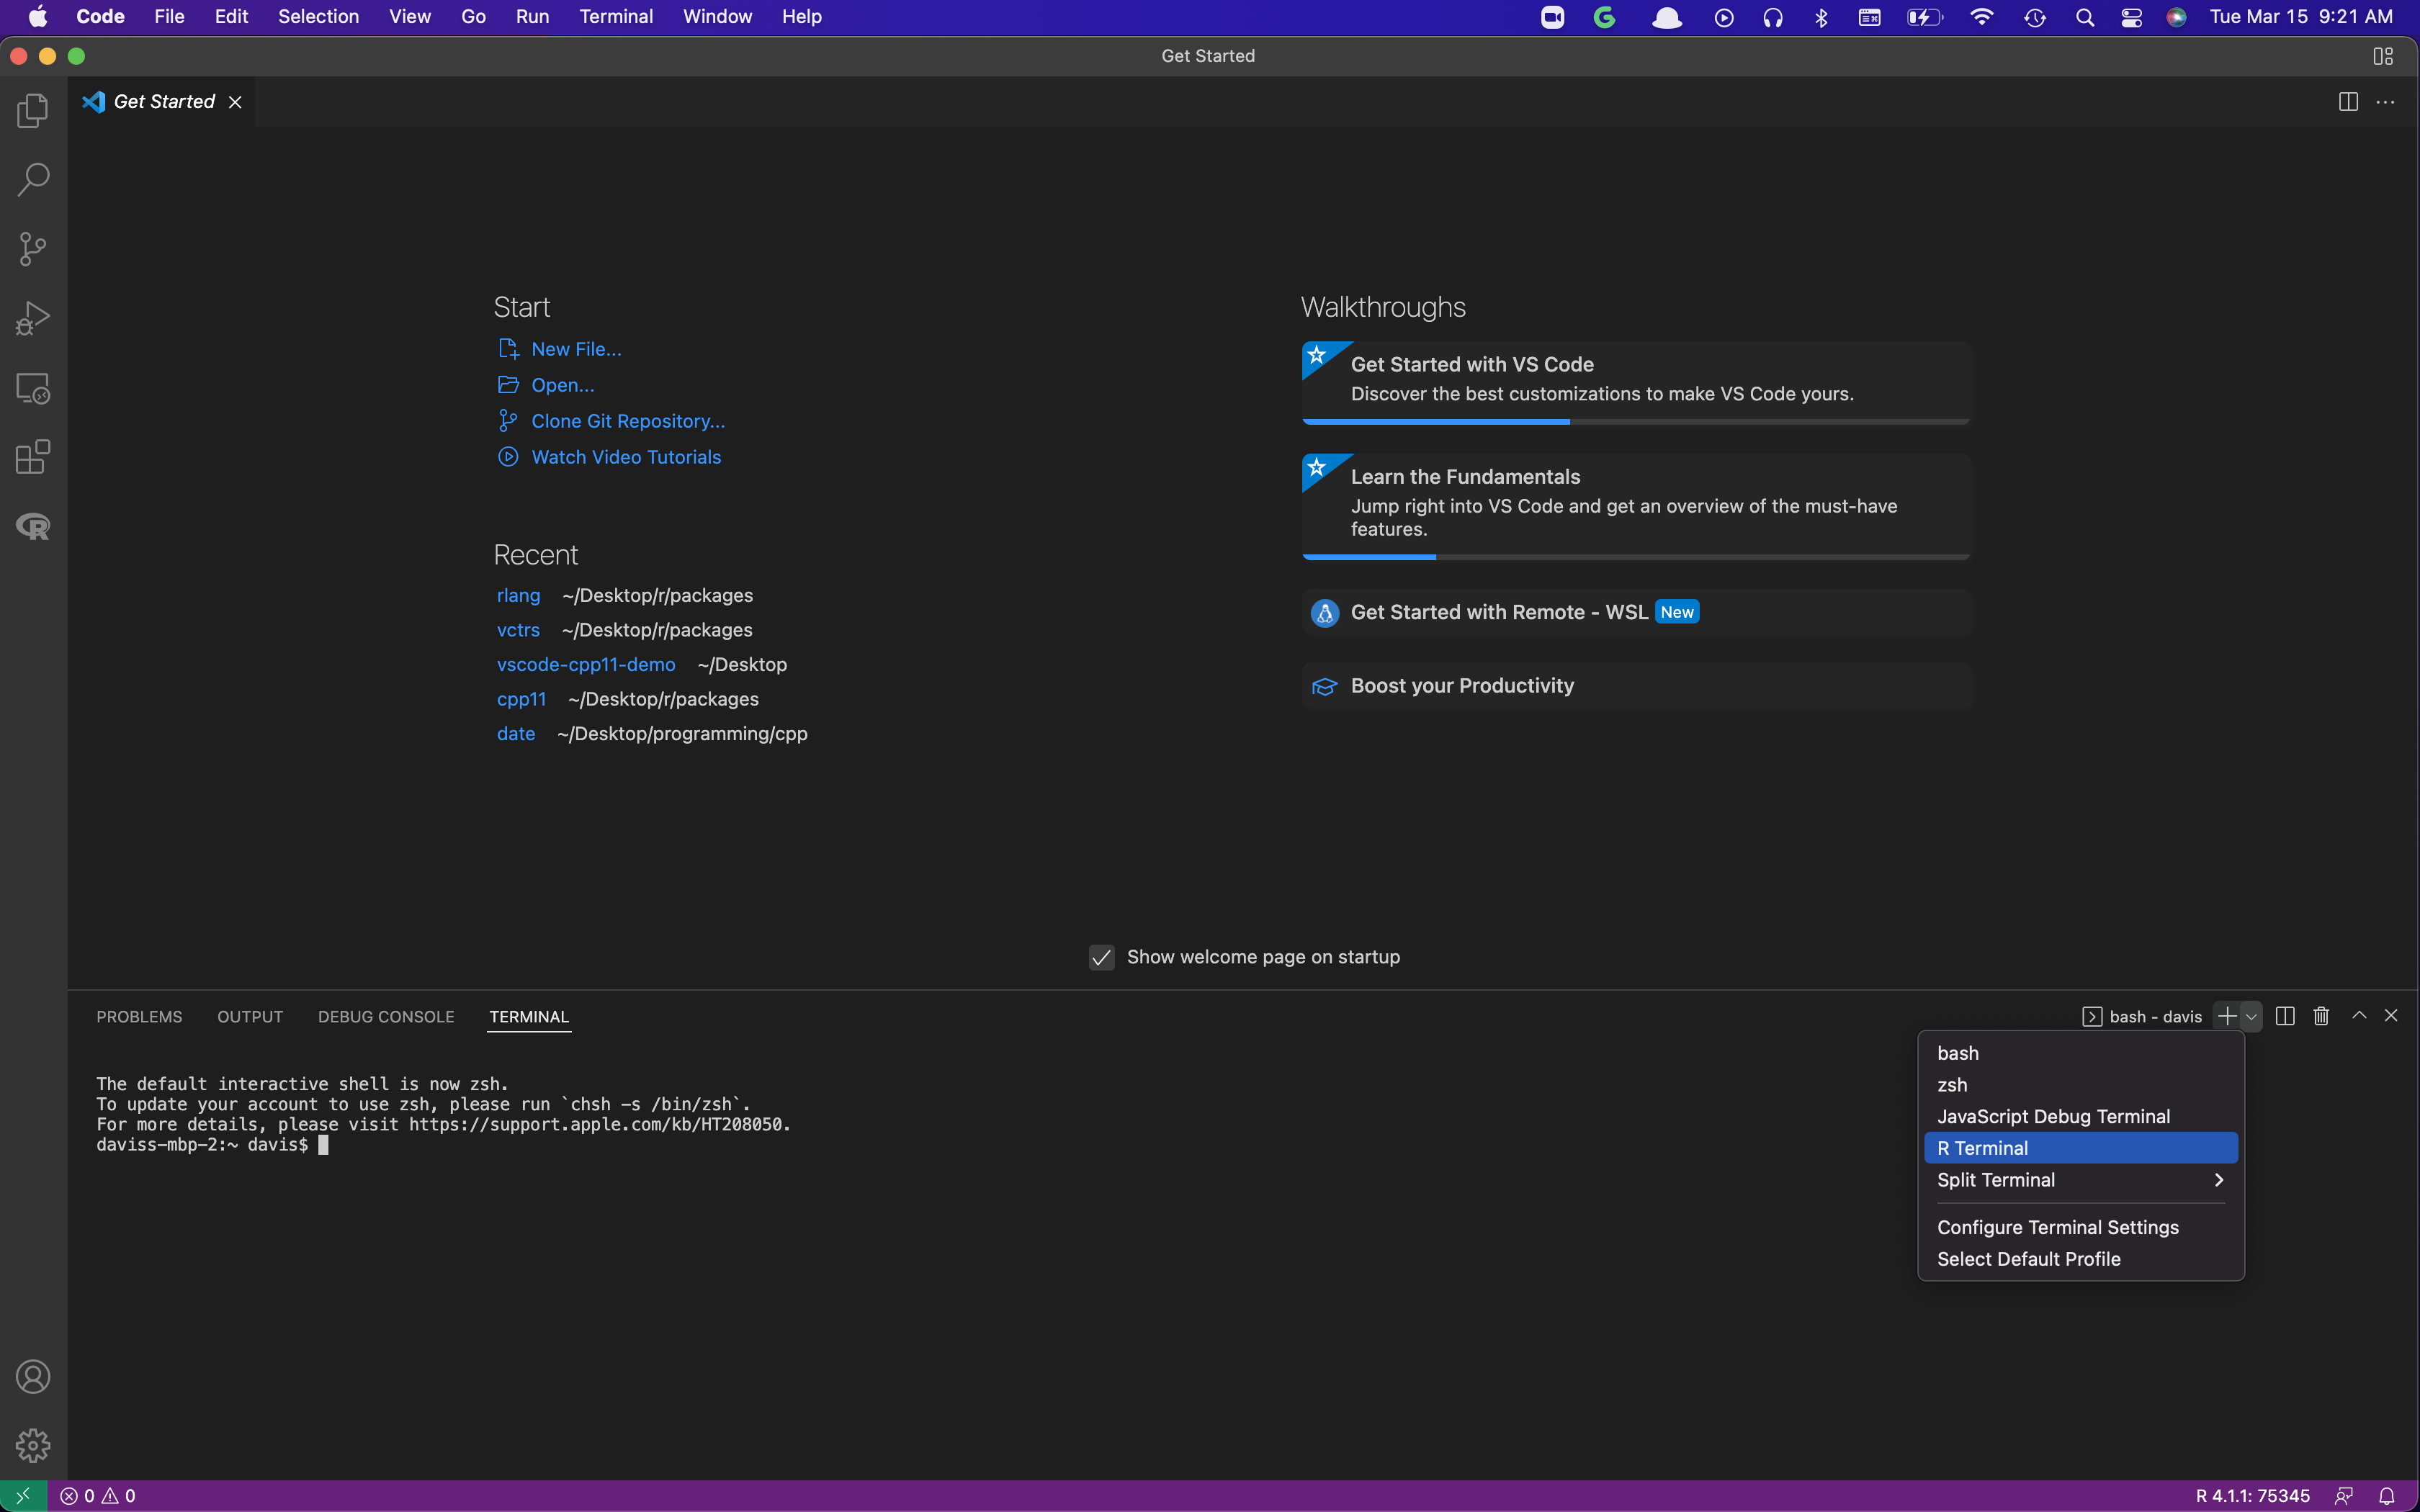
Task: Expand the Split Terminal submenu arrow
Action: point(2220,1179)
